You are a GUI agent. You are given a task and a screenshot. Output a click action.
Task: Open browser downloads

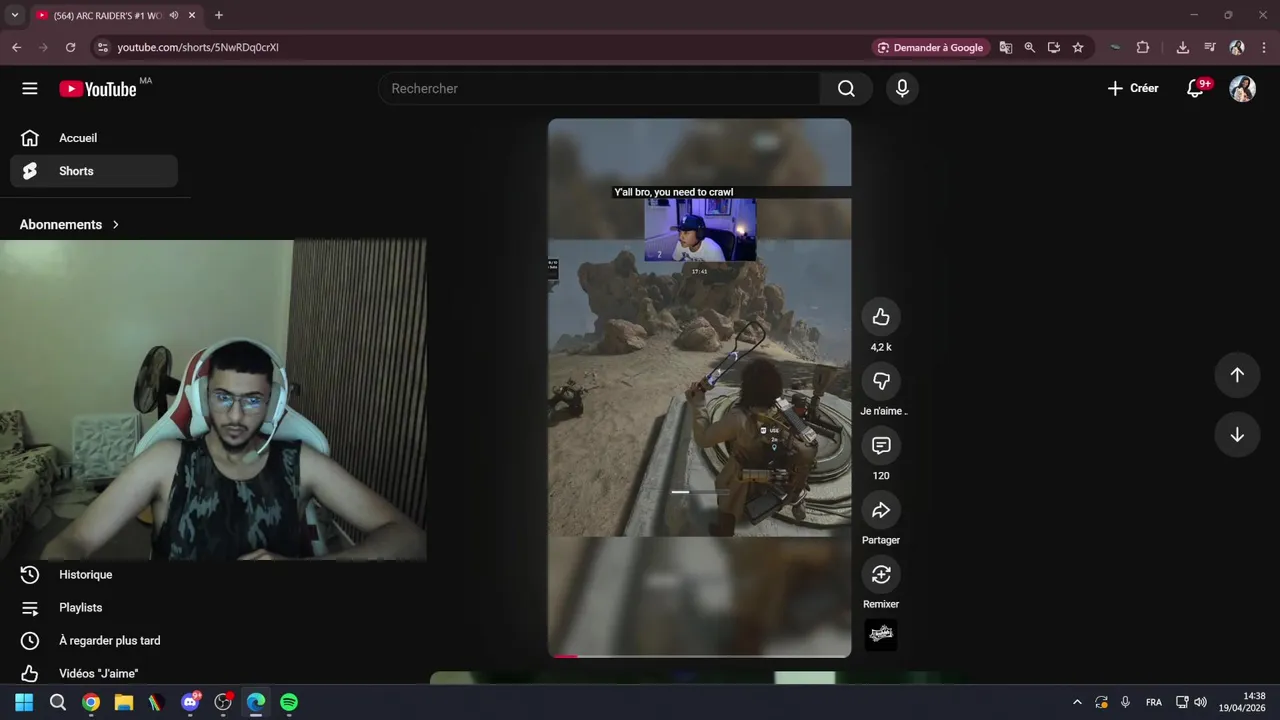pyautogui.click(x=1182, y=47)
